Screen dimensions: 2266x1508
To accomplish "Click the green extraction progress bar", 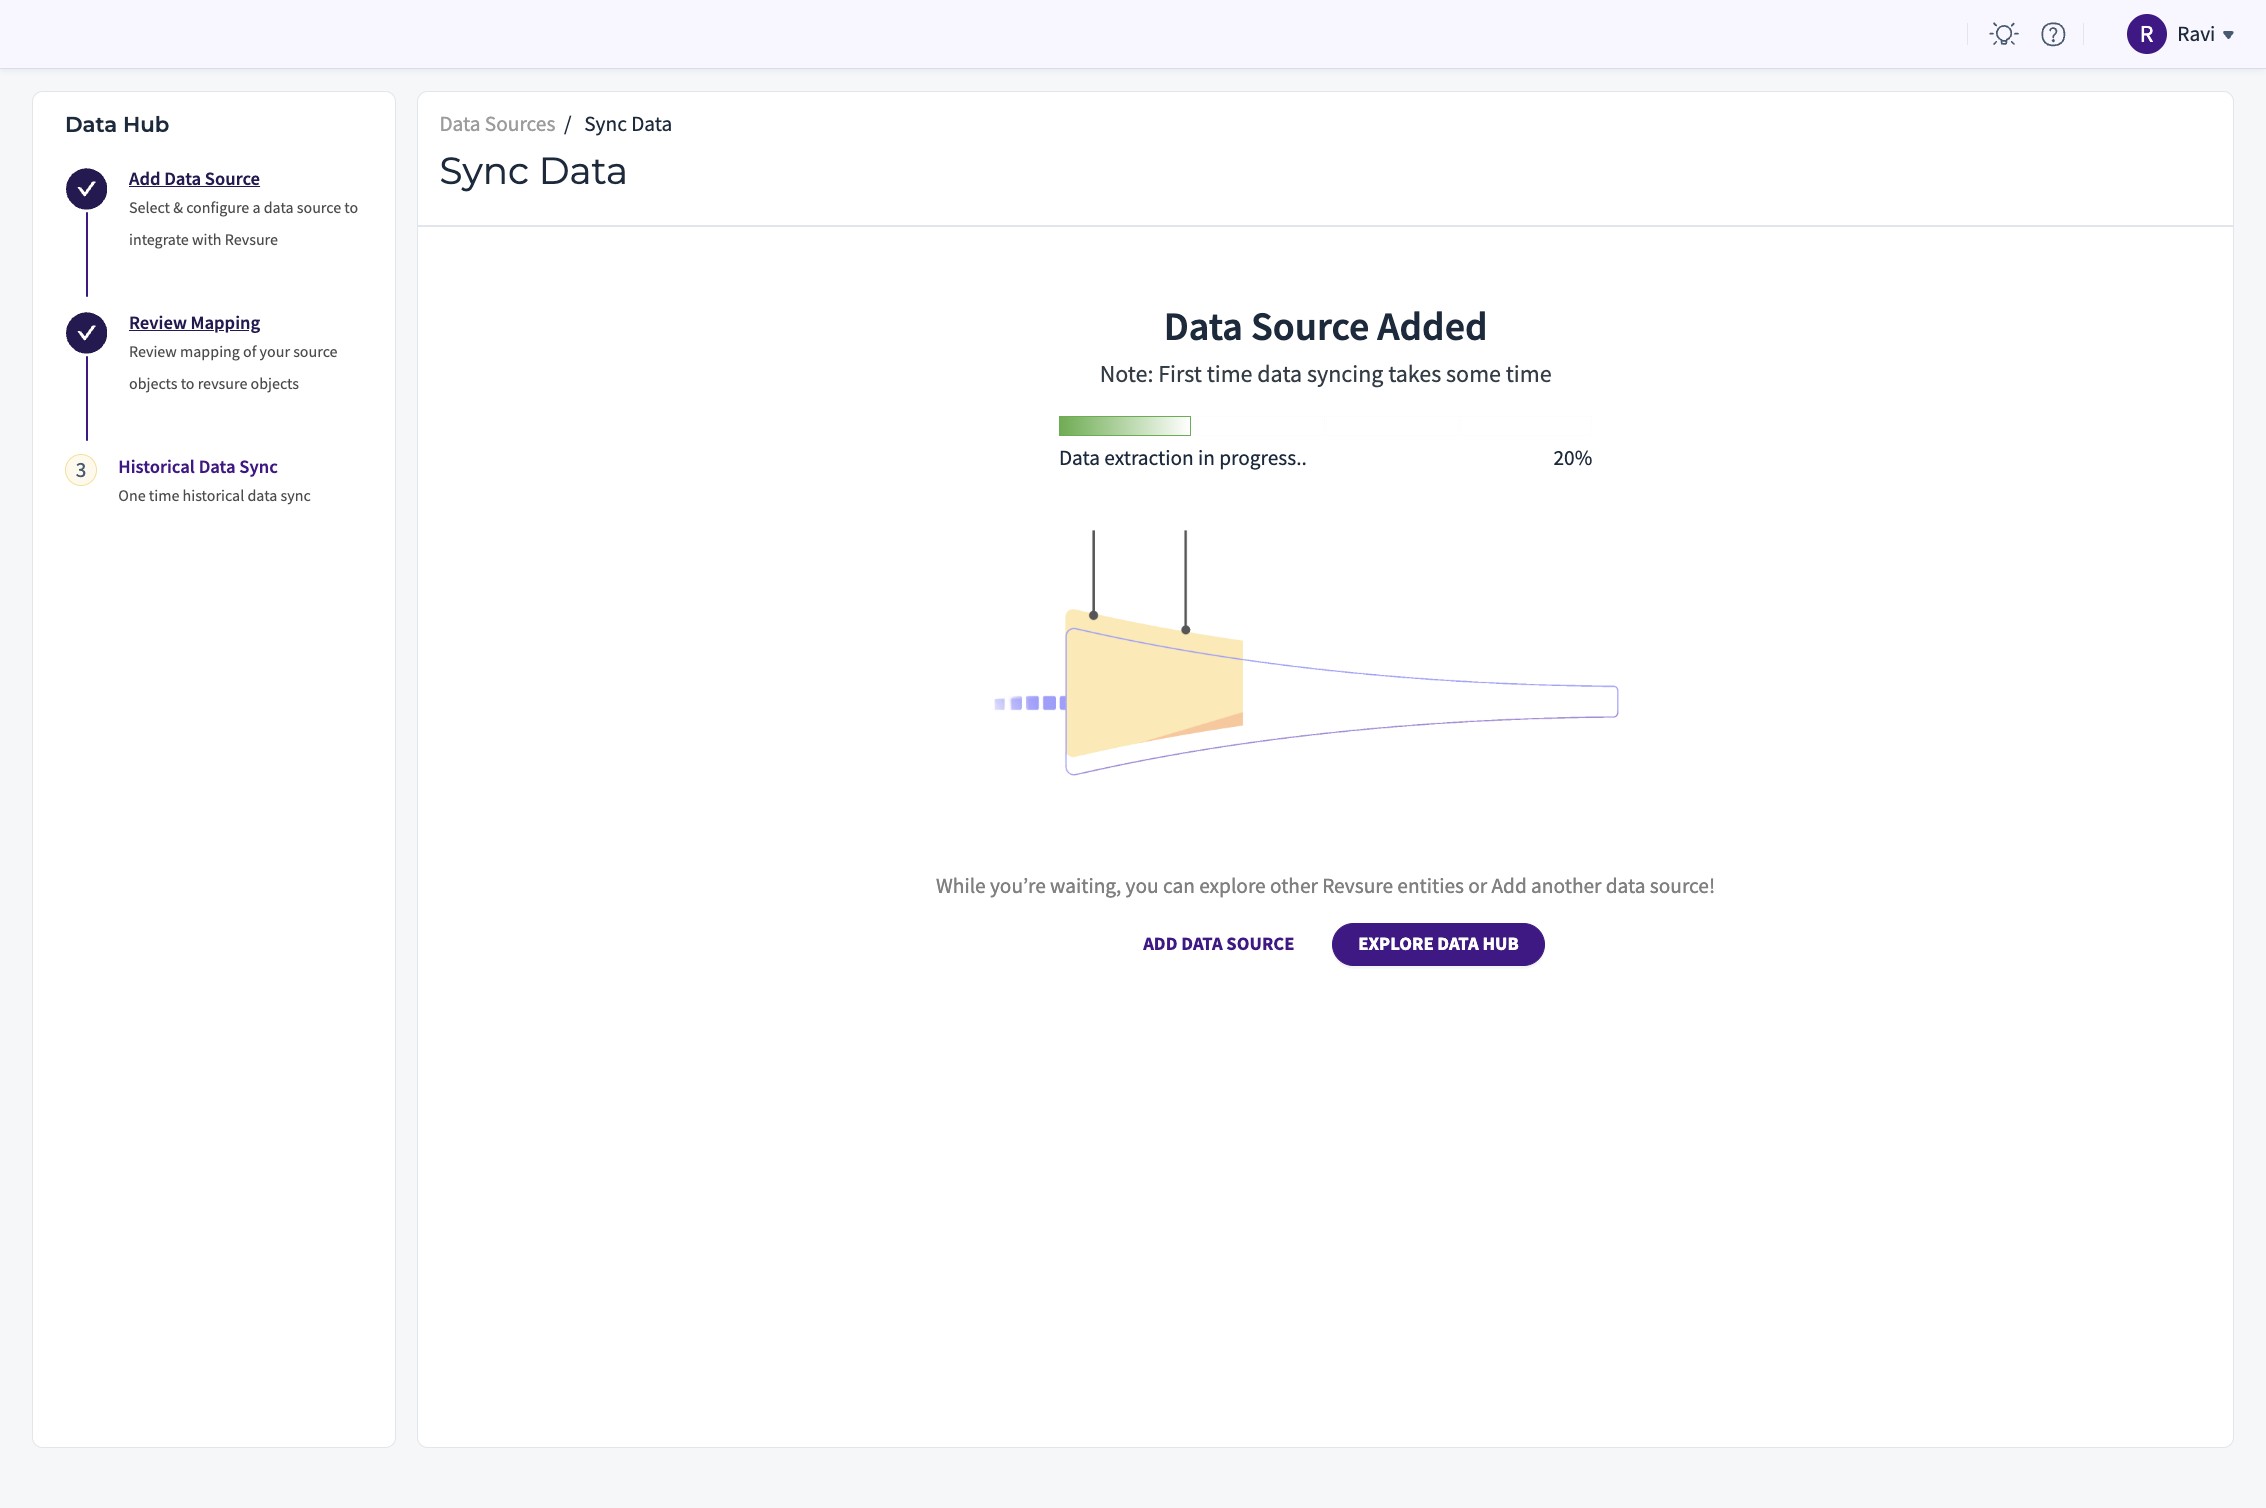I will [1124, 426].
